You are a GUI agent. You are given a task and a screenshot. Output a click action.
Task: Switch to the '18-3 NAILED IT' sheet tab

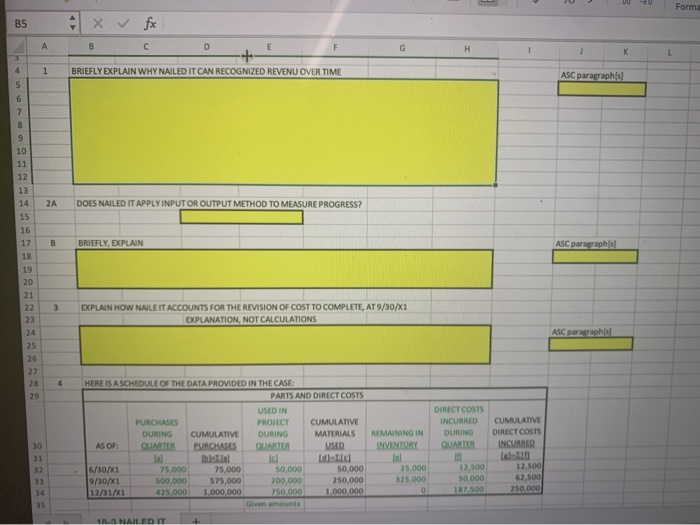coord(131,521)
